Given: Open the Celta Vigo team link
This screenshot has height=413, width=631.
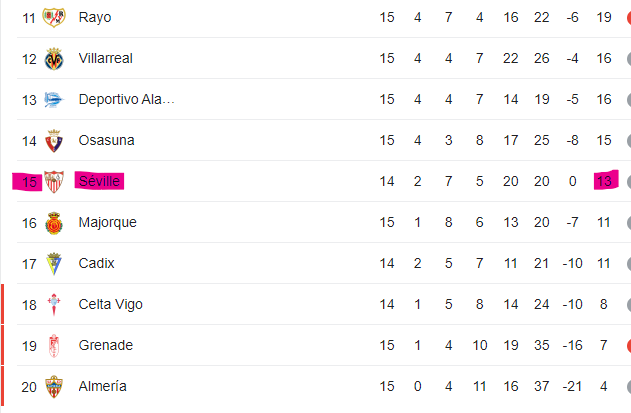Looking at the screenshot, I should pyautogui.click(x=110, y=305).
